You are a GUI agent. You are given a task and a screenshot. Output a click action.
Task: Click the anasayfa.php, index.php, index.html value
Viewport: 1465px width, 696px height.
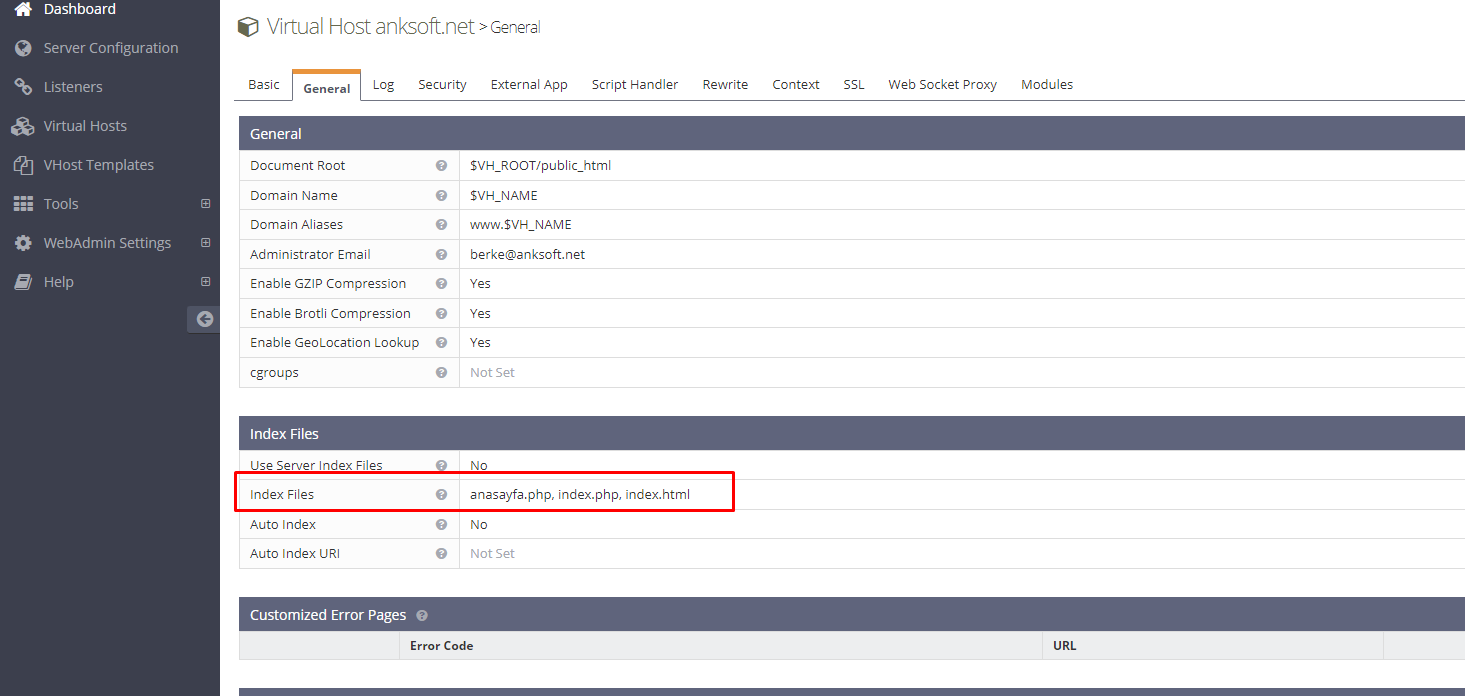(x=580, y=495)
